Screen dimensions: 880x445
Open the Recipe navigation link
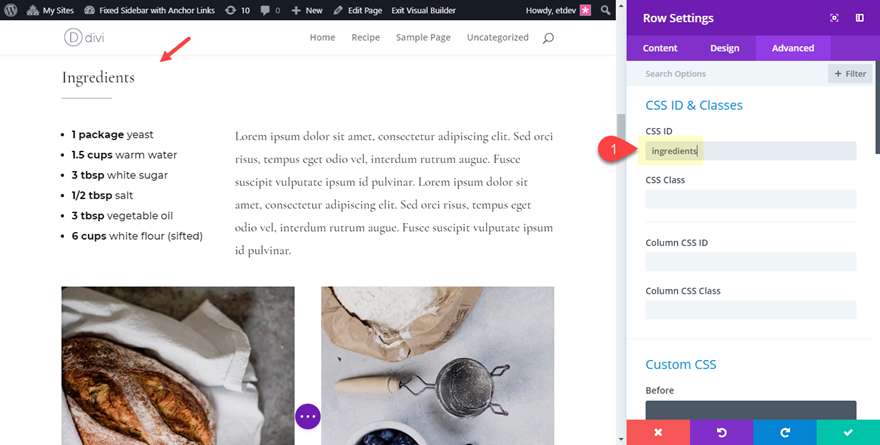pos(368,38)
